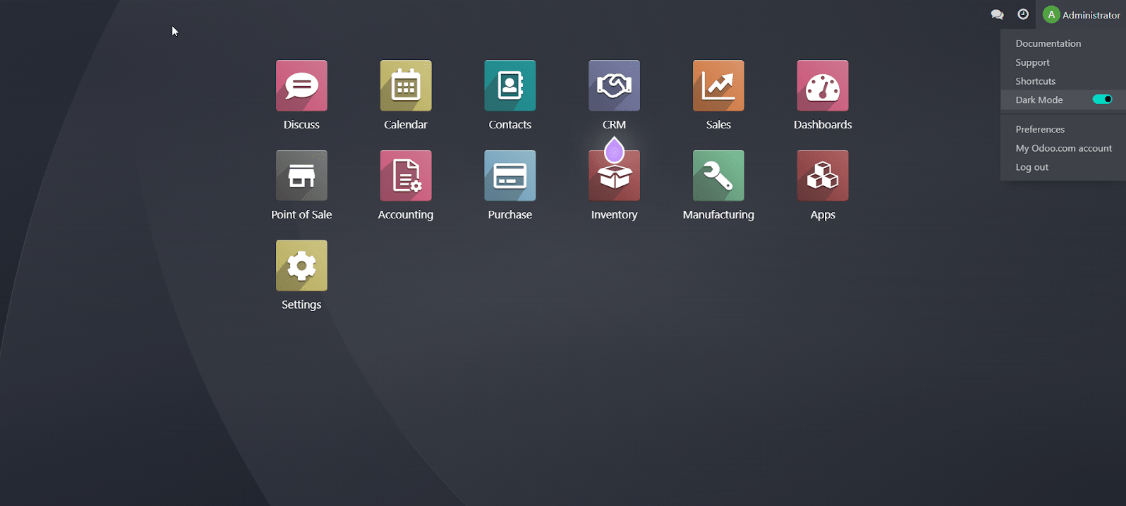1126x506 pixels.
Task: Collapse the Administrator user menu
Action: tap(1081, 14)
